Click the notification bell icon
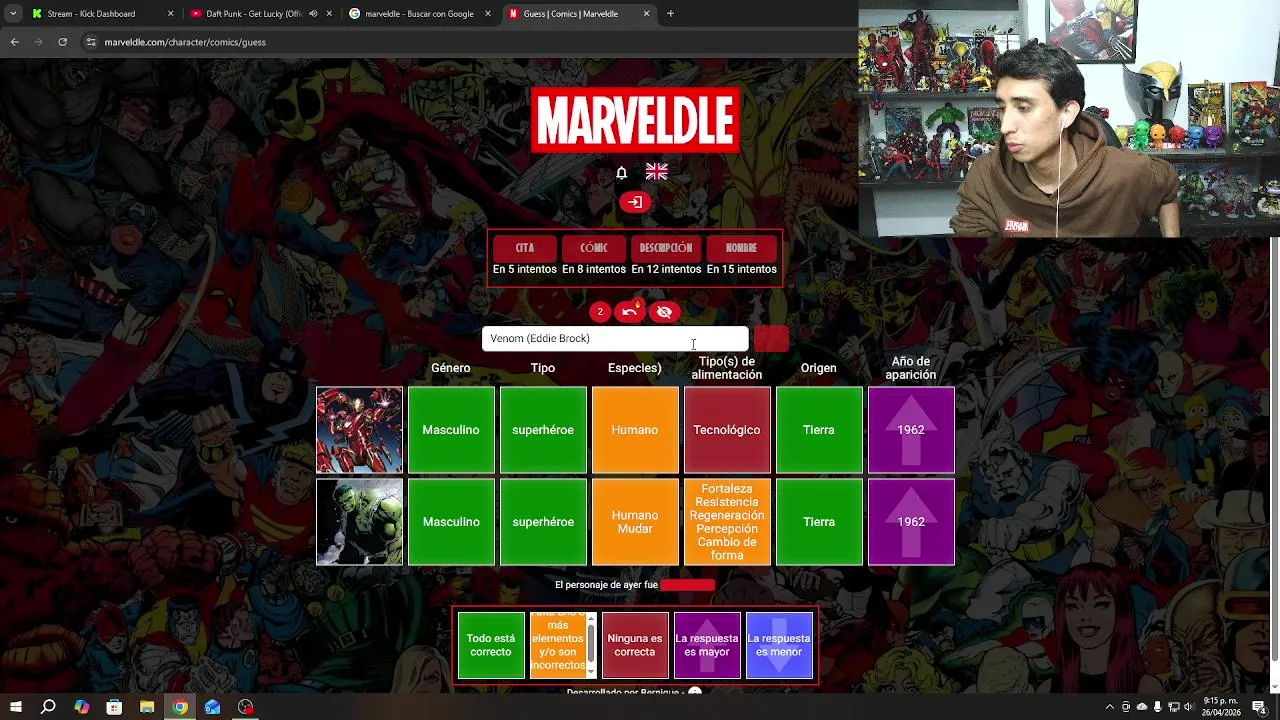Image resolution: width=1280 pixels, height=720 pixels. coord(621,173)
